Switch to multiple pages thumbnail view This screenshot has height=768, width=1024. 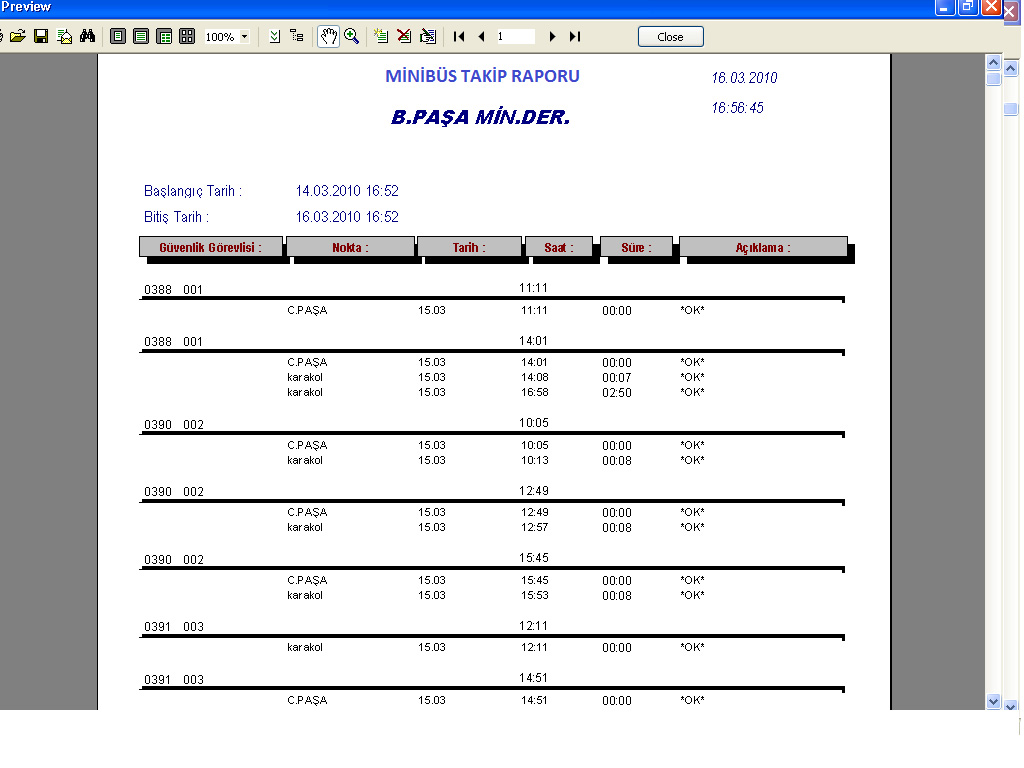[x=187, y=37]
